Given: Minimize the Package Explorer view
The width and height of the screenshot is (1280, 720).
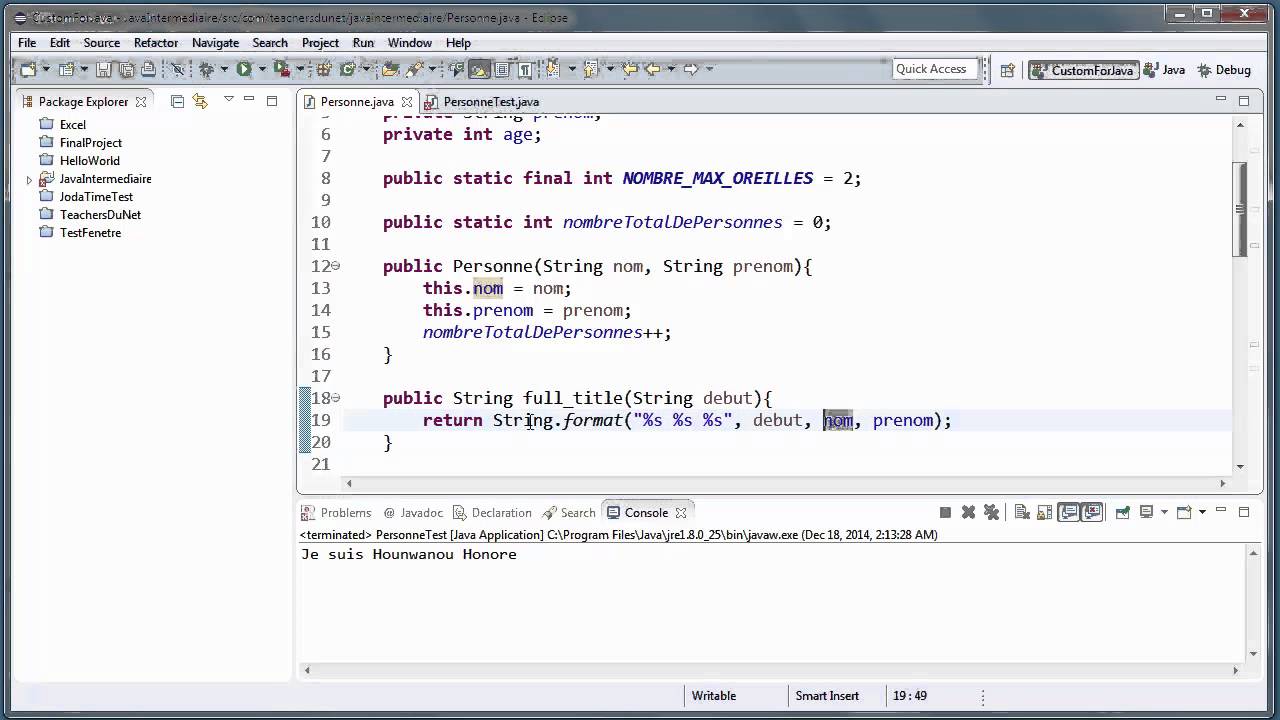Looking at the screenshot, I should [249, 100].
